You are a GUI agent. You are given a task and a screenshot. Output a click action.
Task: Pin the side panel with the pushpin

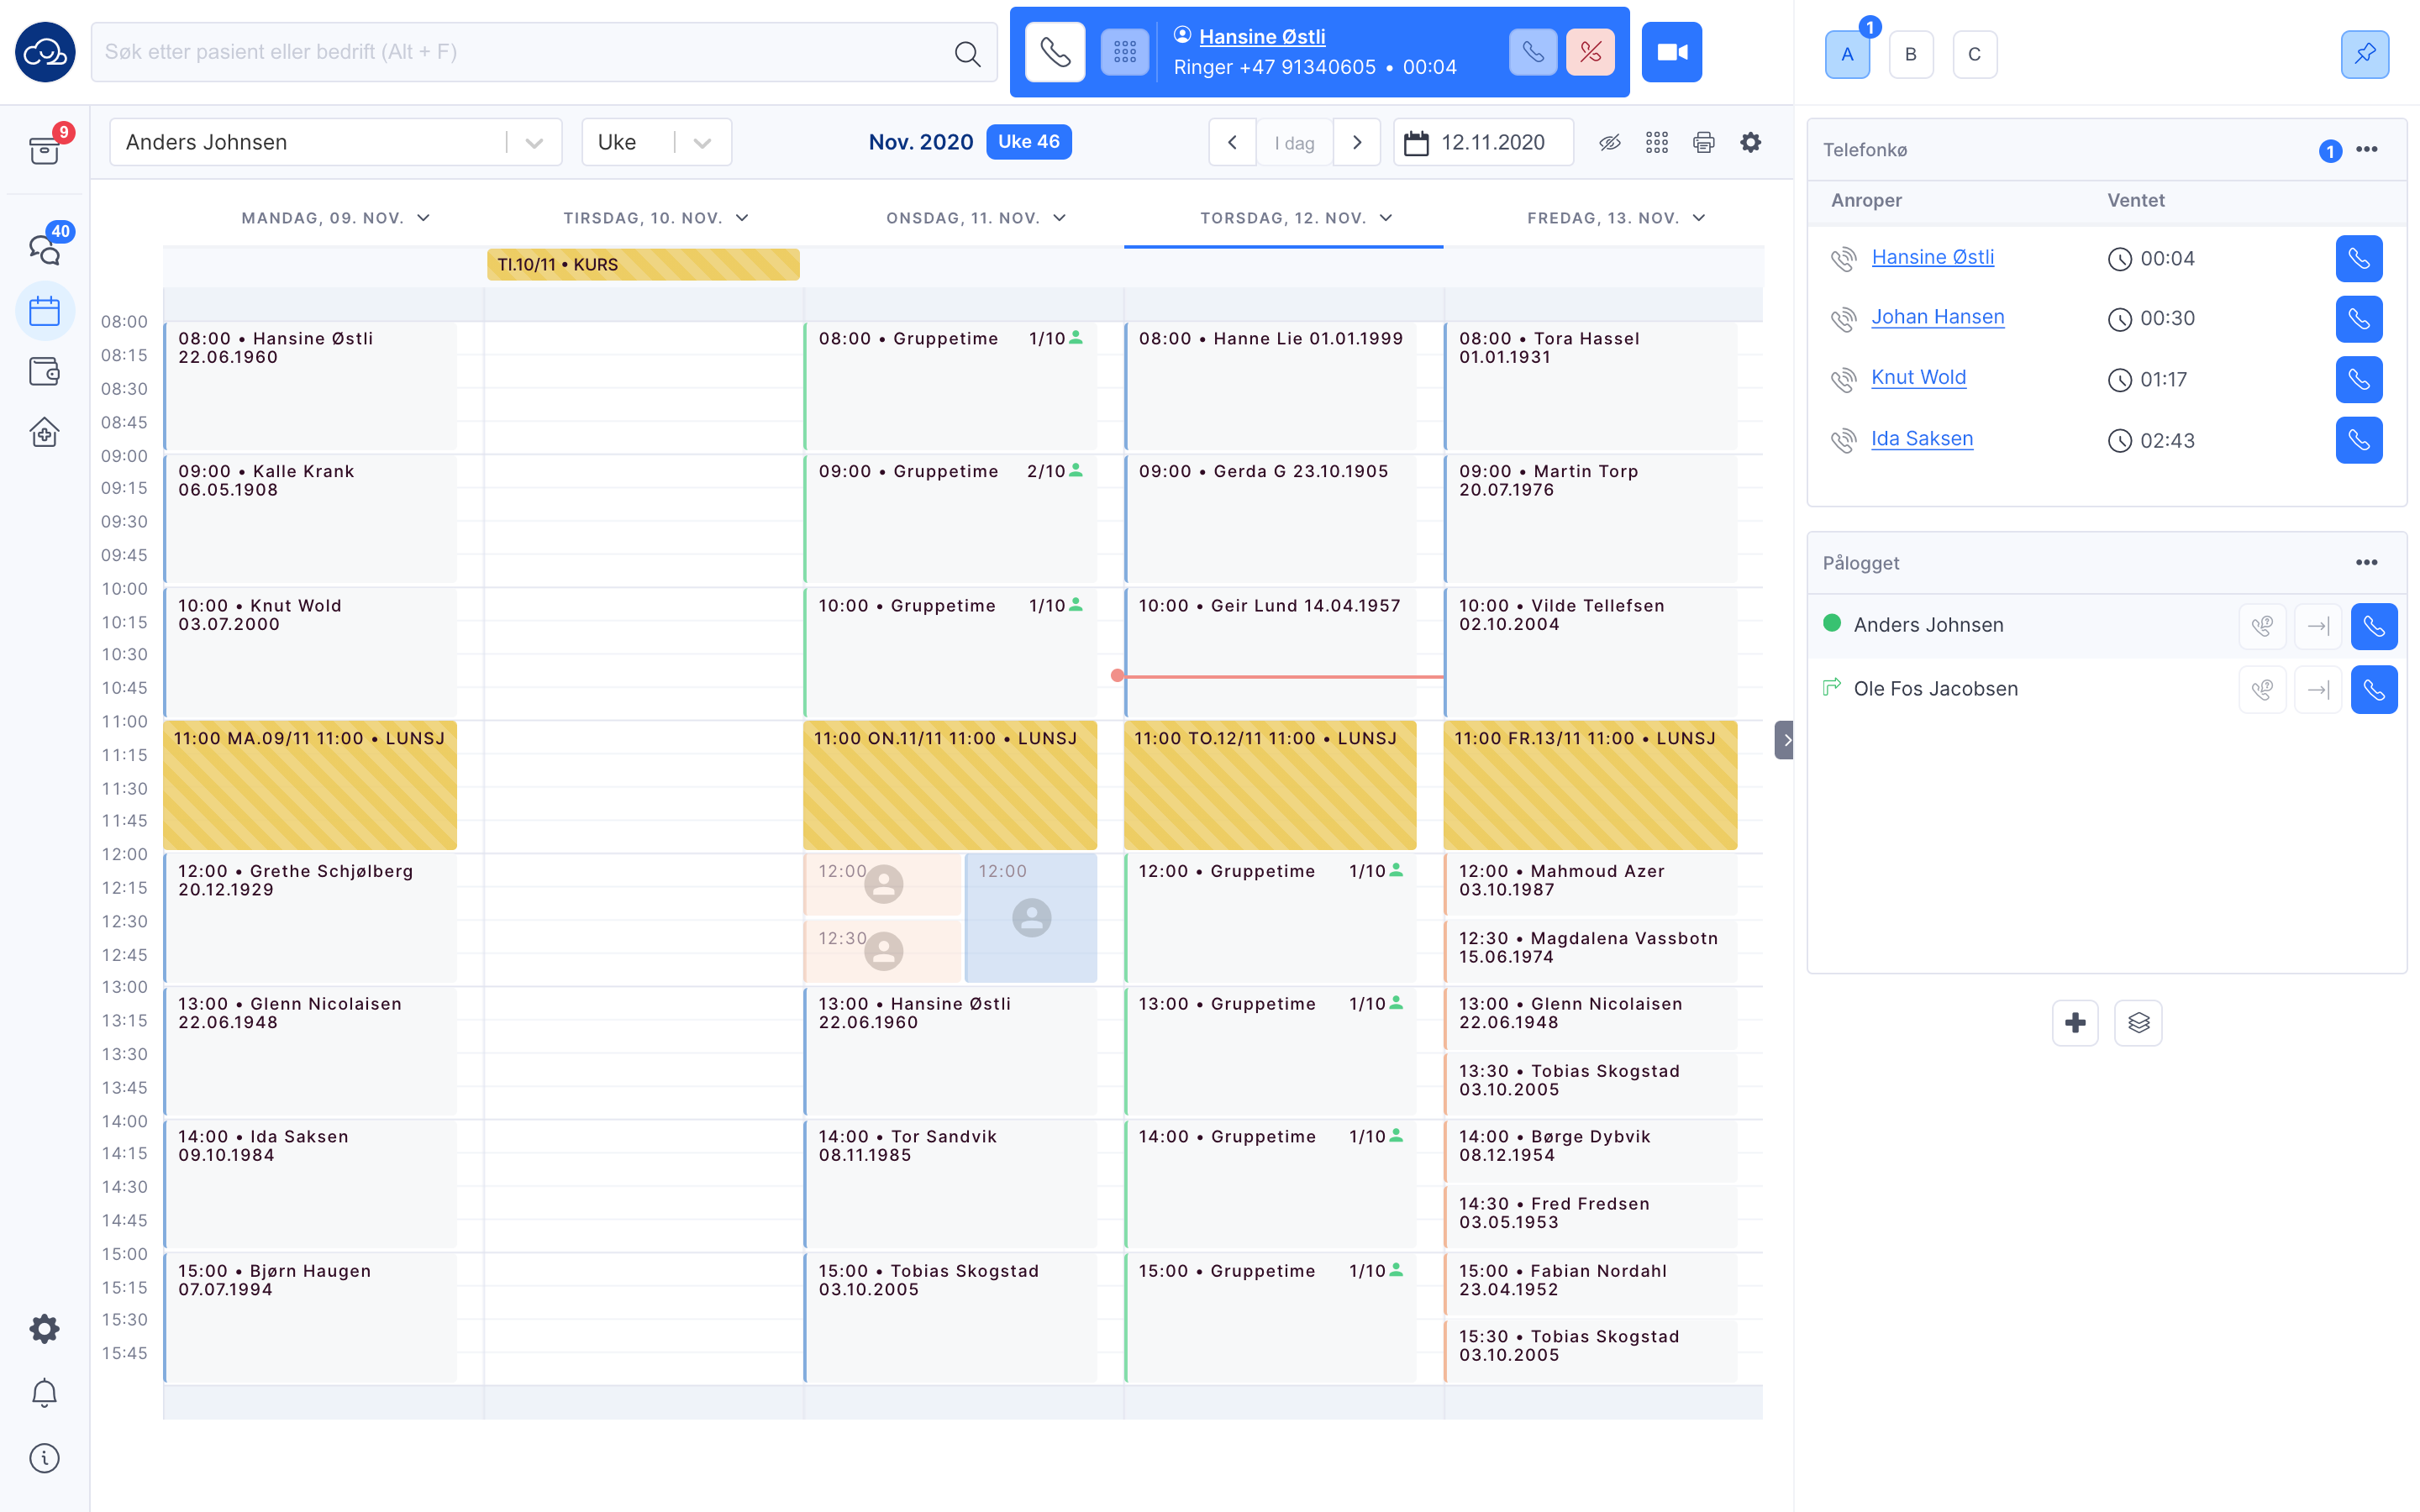click(2365, 54)
